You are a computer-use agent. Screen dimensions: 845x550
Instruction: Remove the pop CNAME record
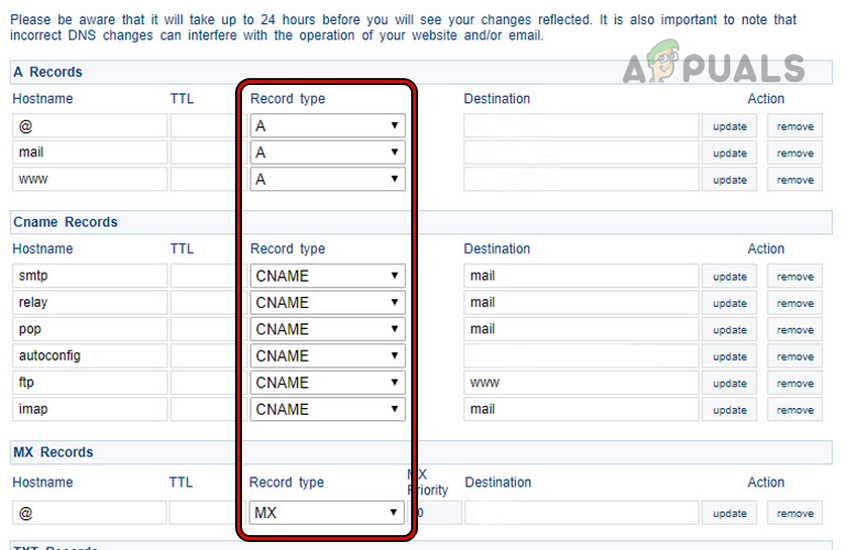(x=795, y=330)
